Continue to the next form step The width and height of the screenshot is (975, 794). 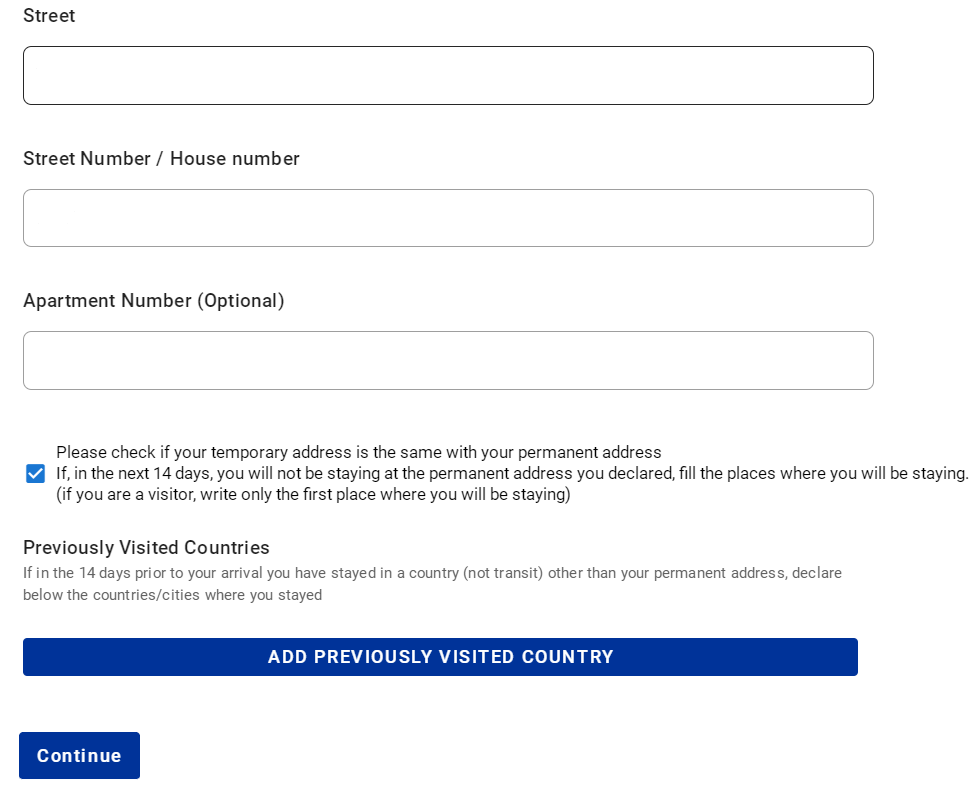click(80, 755)
